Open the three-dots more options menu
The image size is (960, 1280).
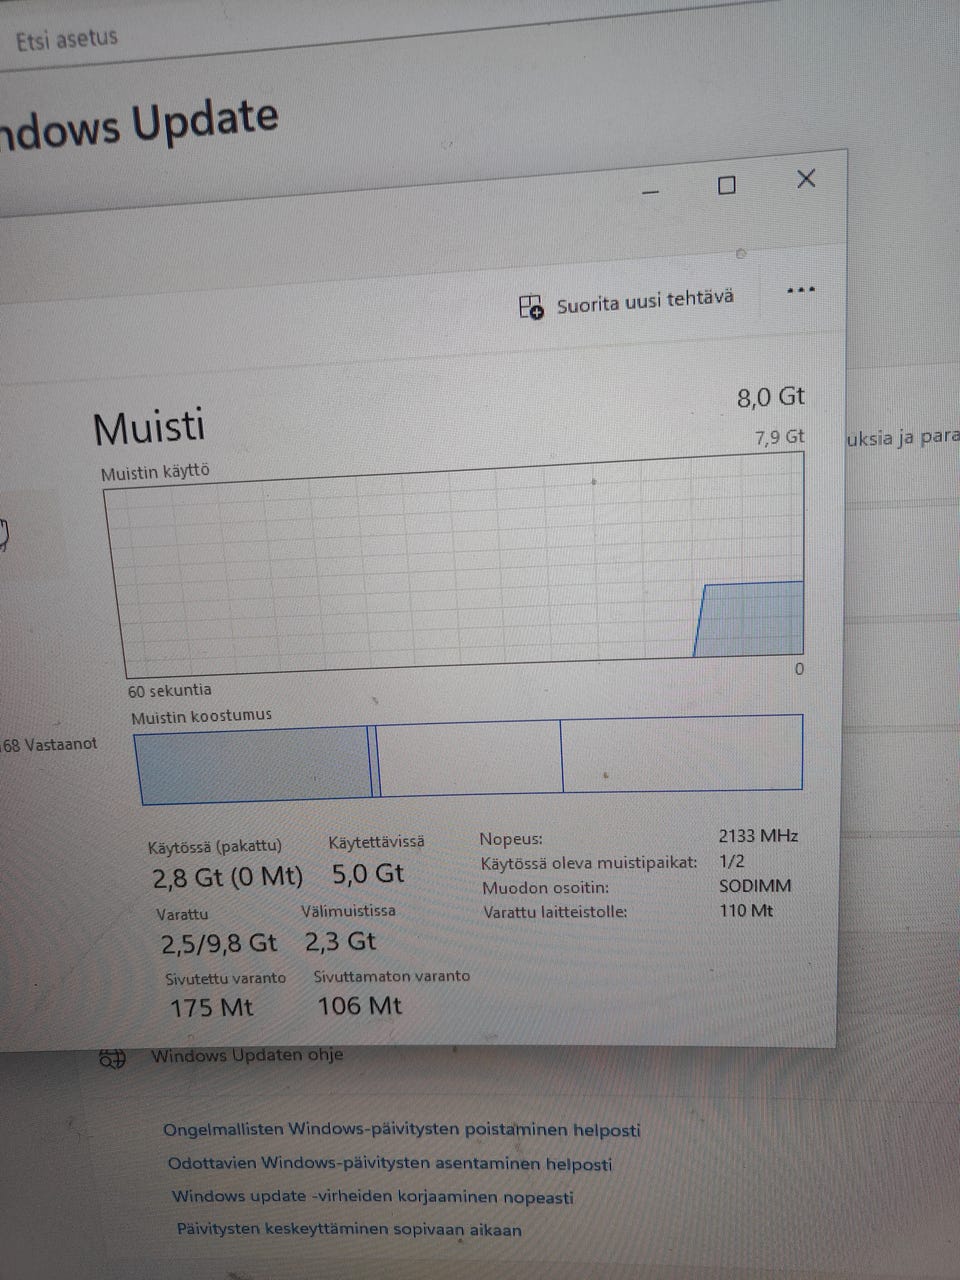(800, 290)
